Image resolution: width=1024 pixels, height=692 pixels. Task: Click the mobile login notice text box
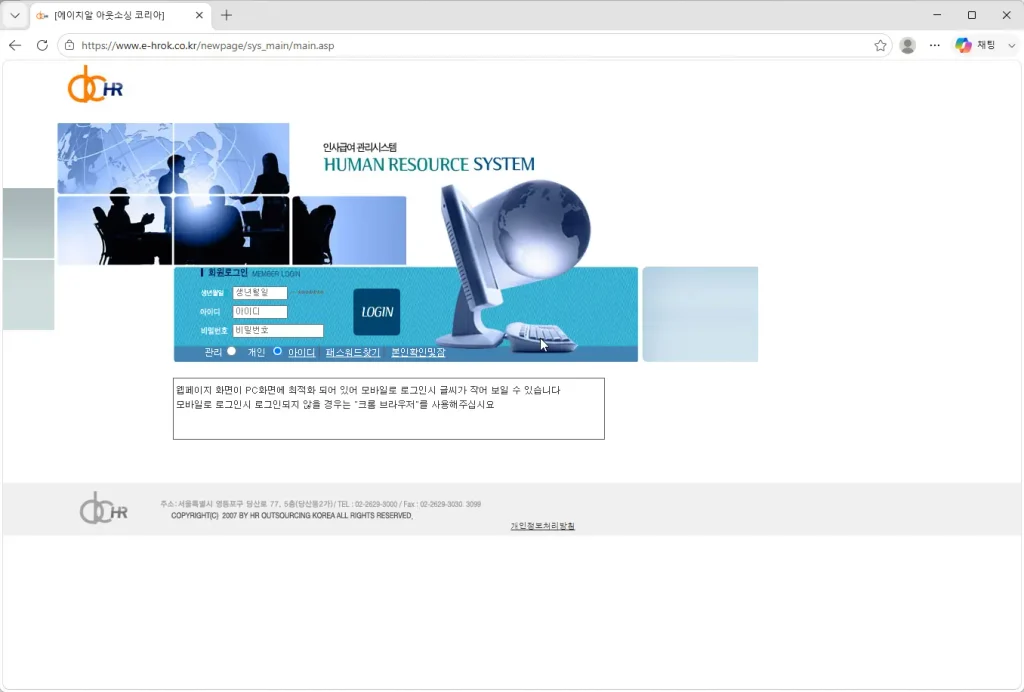click(389, 409)
